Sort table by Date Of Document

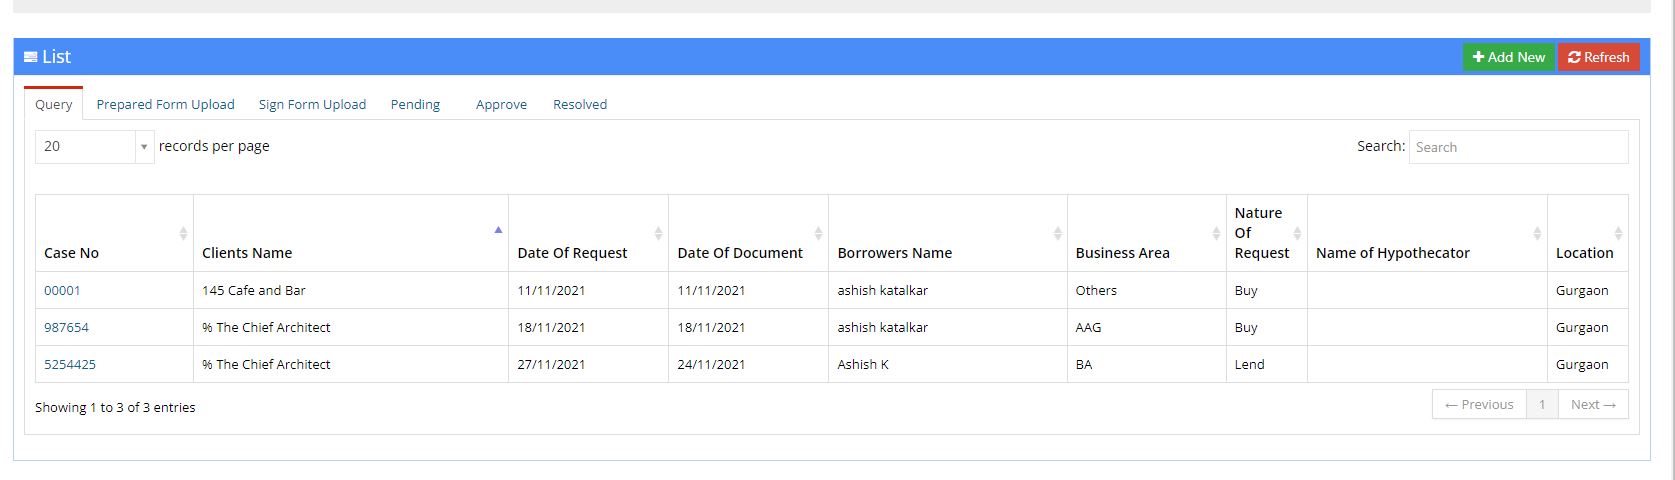click(818, 233)
